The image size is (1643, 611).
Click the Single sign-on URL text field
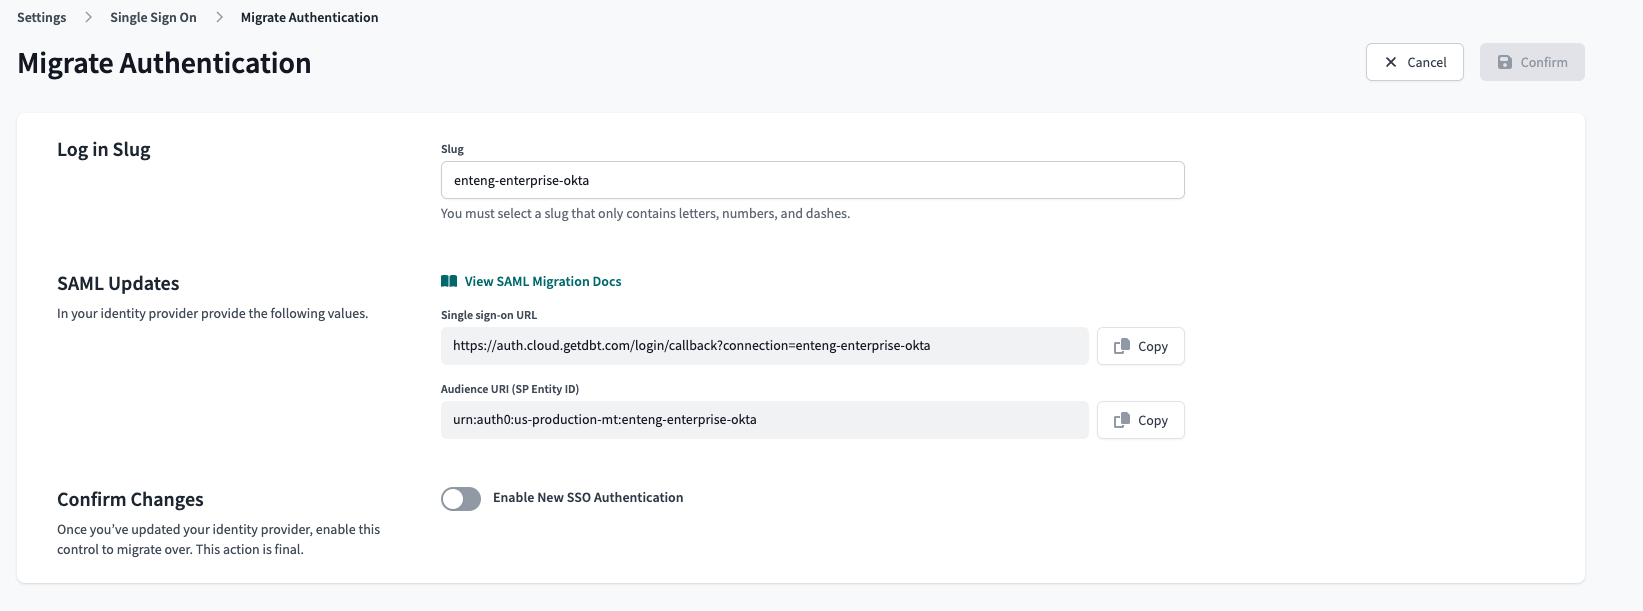[764, 346]
